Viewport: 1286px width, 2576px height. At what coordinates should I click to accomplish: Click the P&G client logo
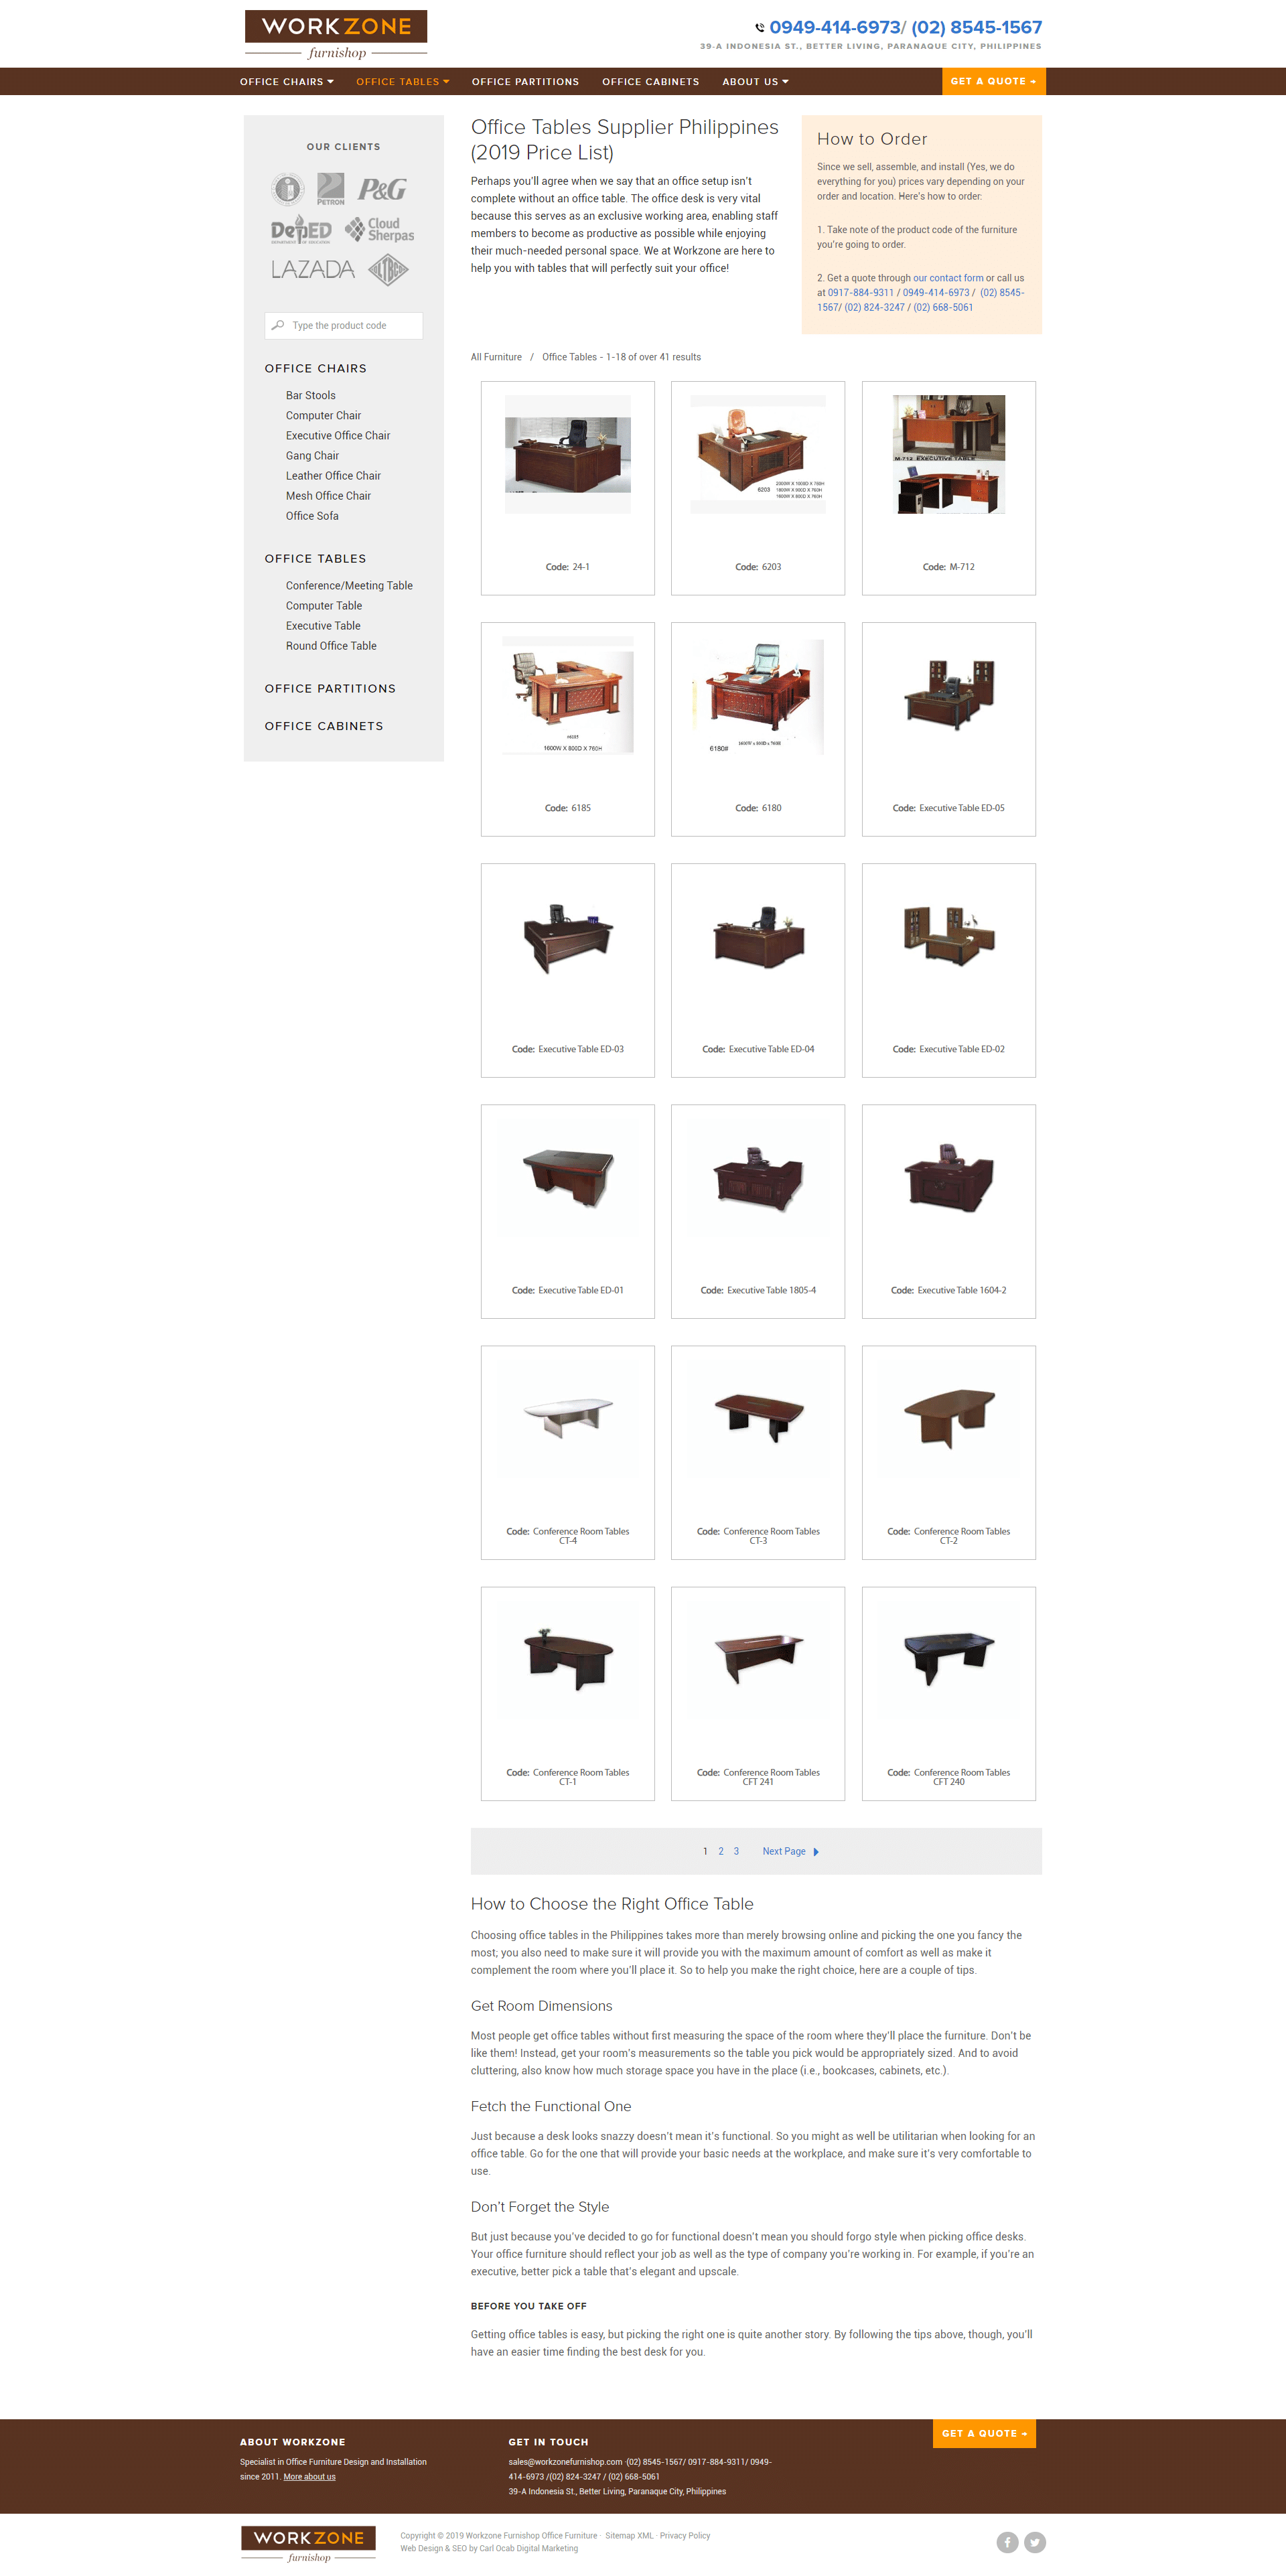click(382, 189)
